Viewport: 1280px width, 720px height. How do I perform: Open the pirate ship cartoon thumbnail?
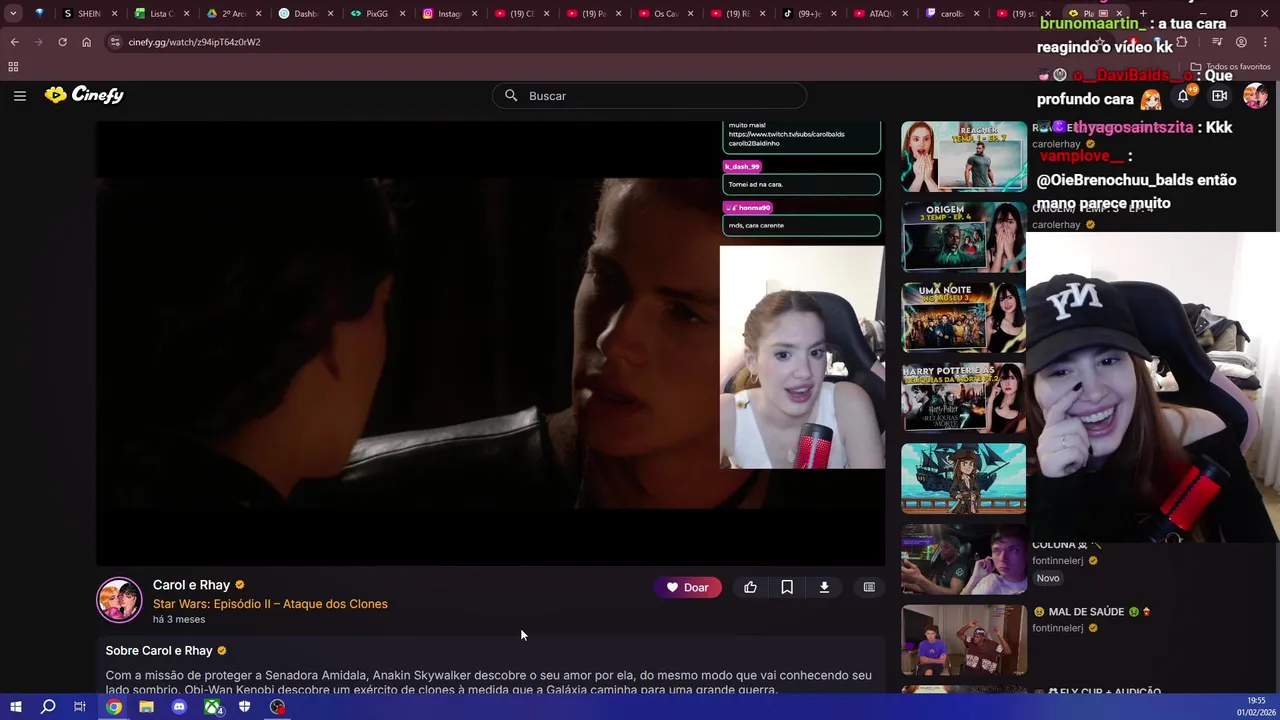[963, 478]
